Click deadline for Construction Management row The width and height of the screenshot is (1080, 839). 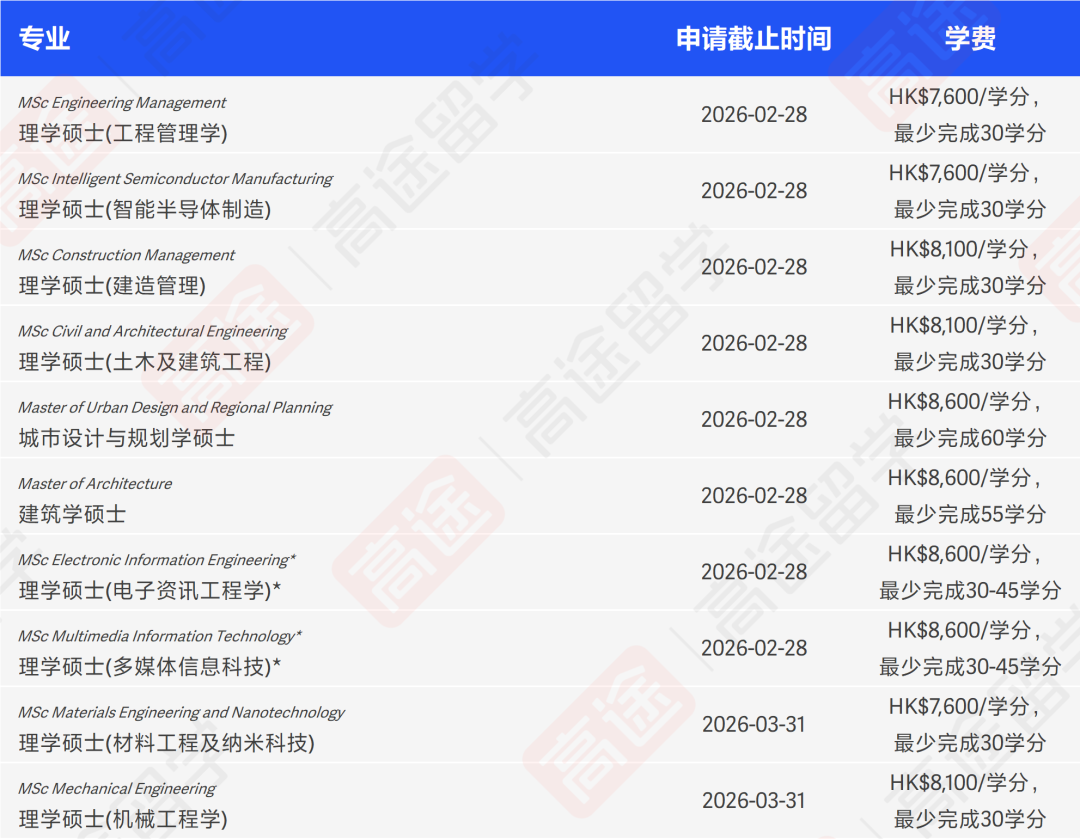click(754, 267)
